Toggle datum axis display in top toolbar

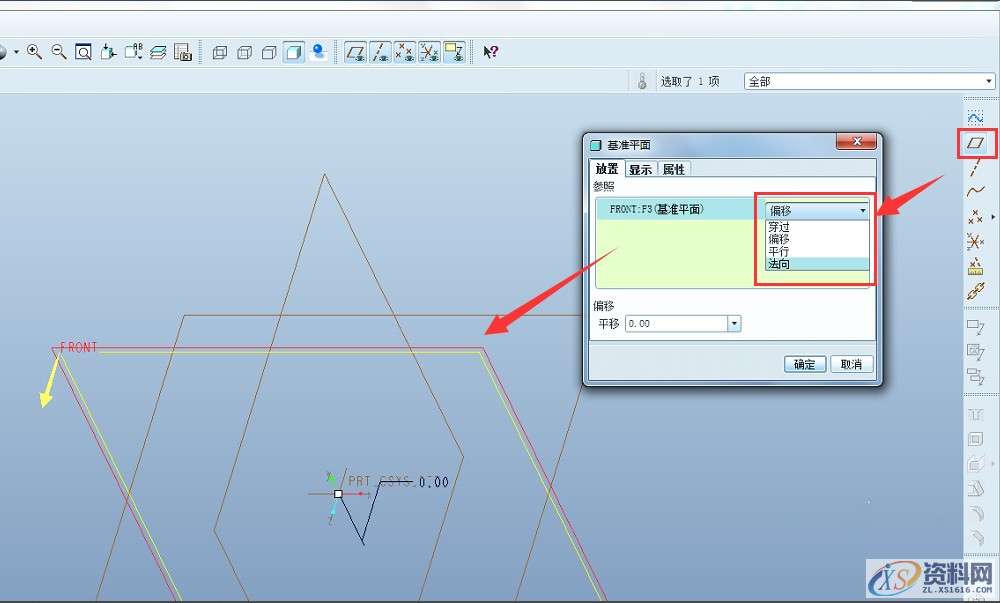(380, 51)
